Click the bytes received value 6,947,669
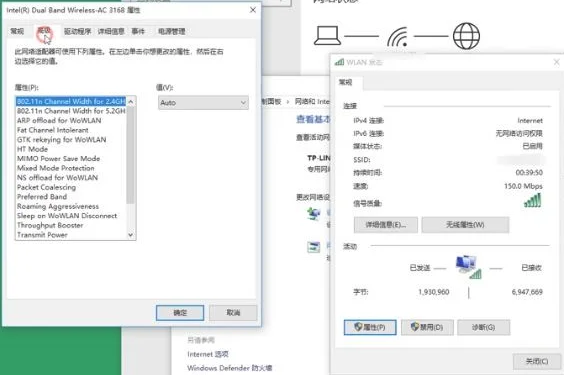The height and width of the screenshot is (375, 564). coord(527,292)
